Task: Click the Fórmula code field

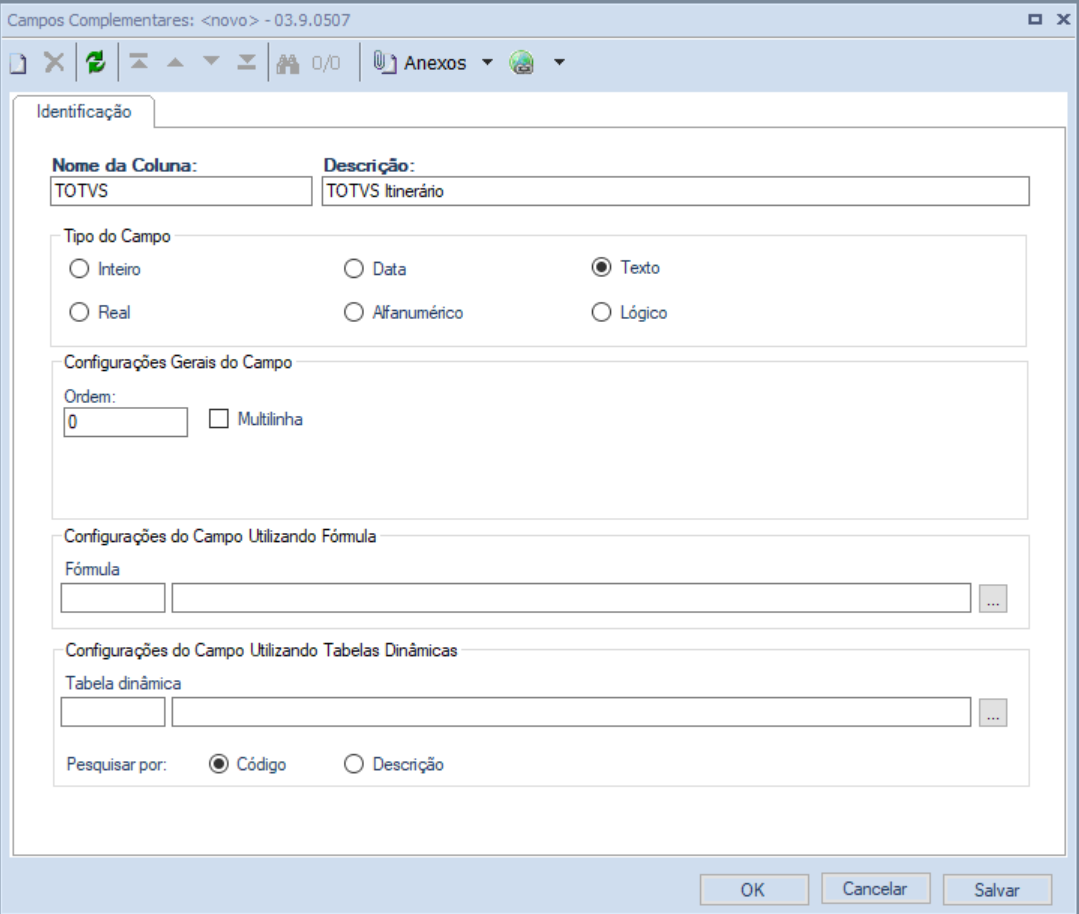Action: 113,597
